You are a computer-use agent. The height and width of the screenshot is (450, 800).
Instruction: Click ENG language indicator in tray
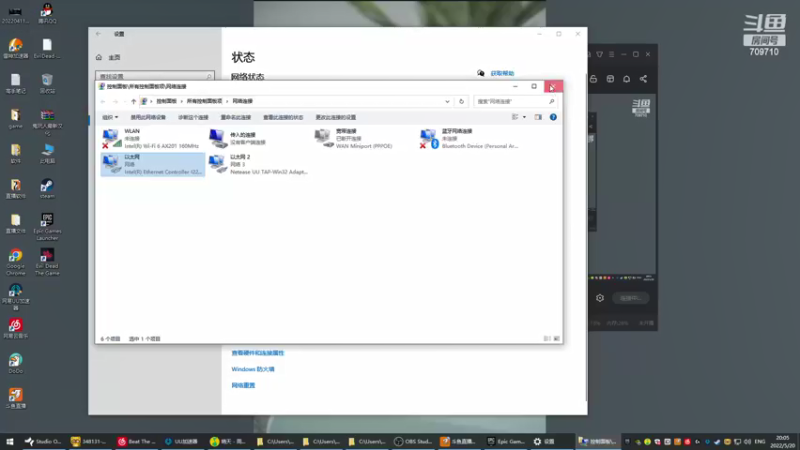(x=760, y=441)
